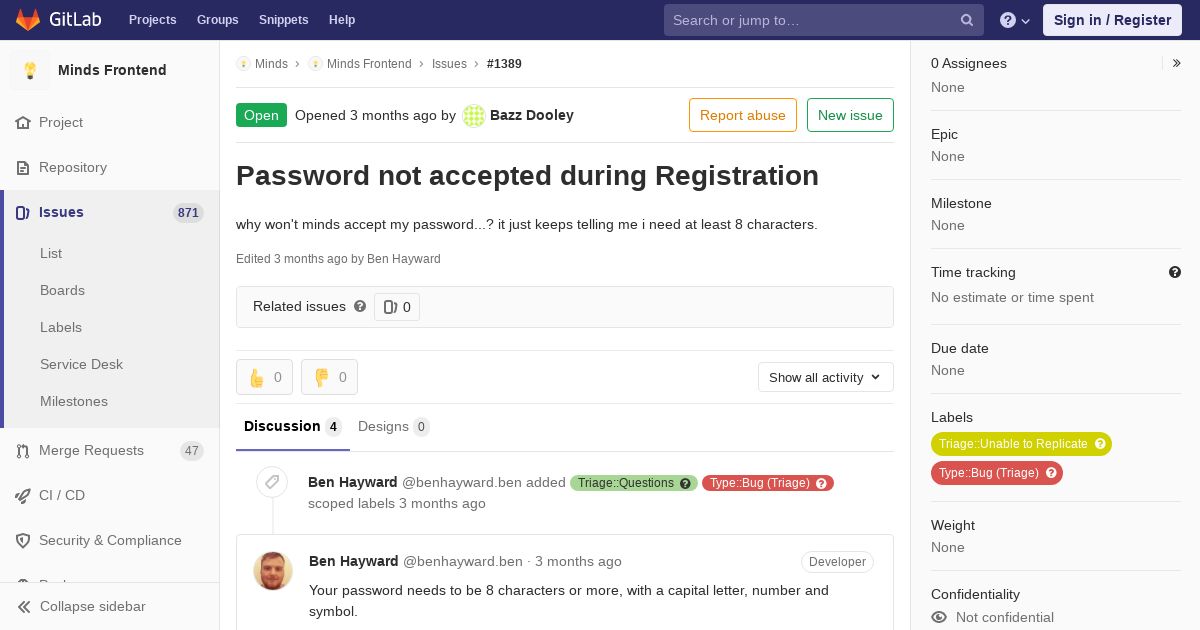
Task: Click the related issues count badge
Action: (397, 307)
